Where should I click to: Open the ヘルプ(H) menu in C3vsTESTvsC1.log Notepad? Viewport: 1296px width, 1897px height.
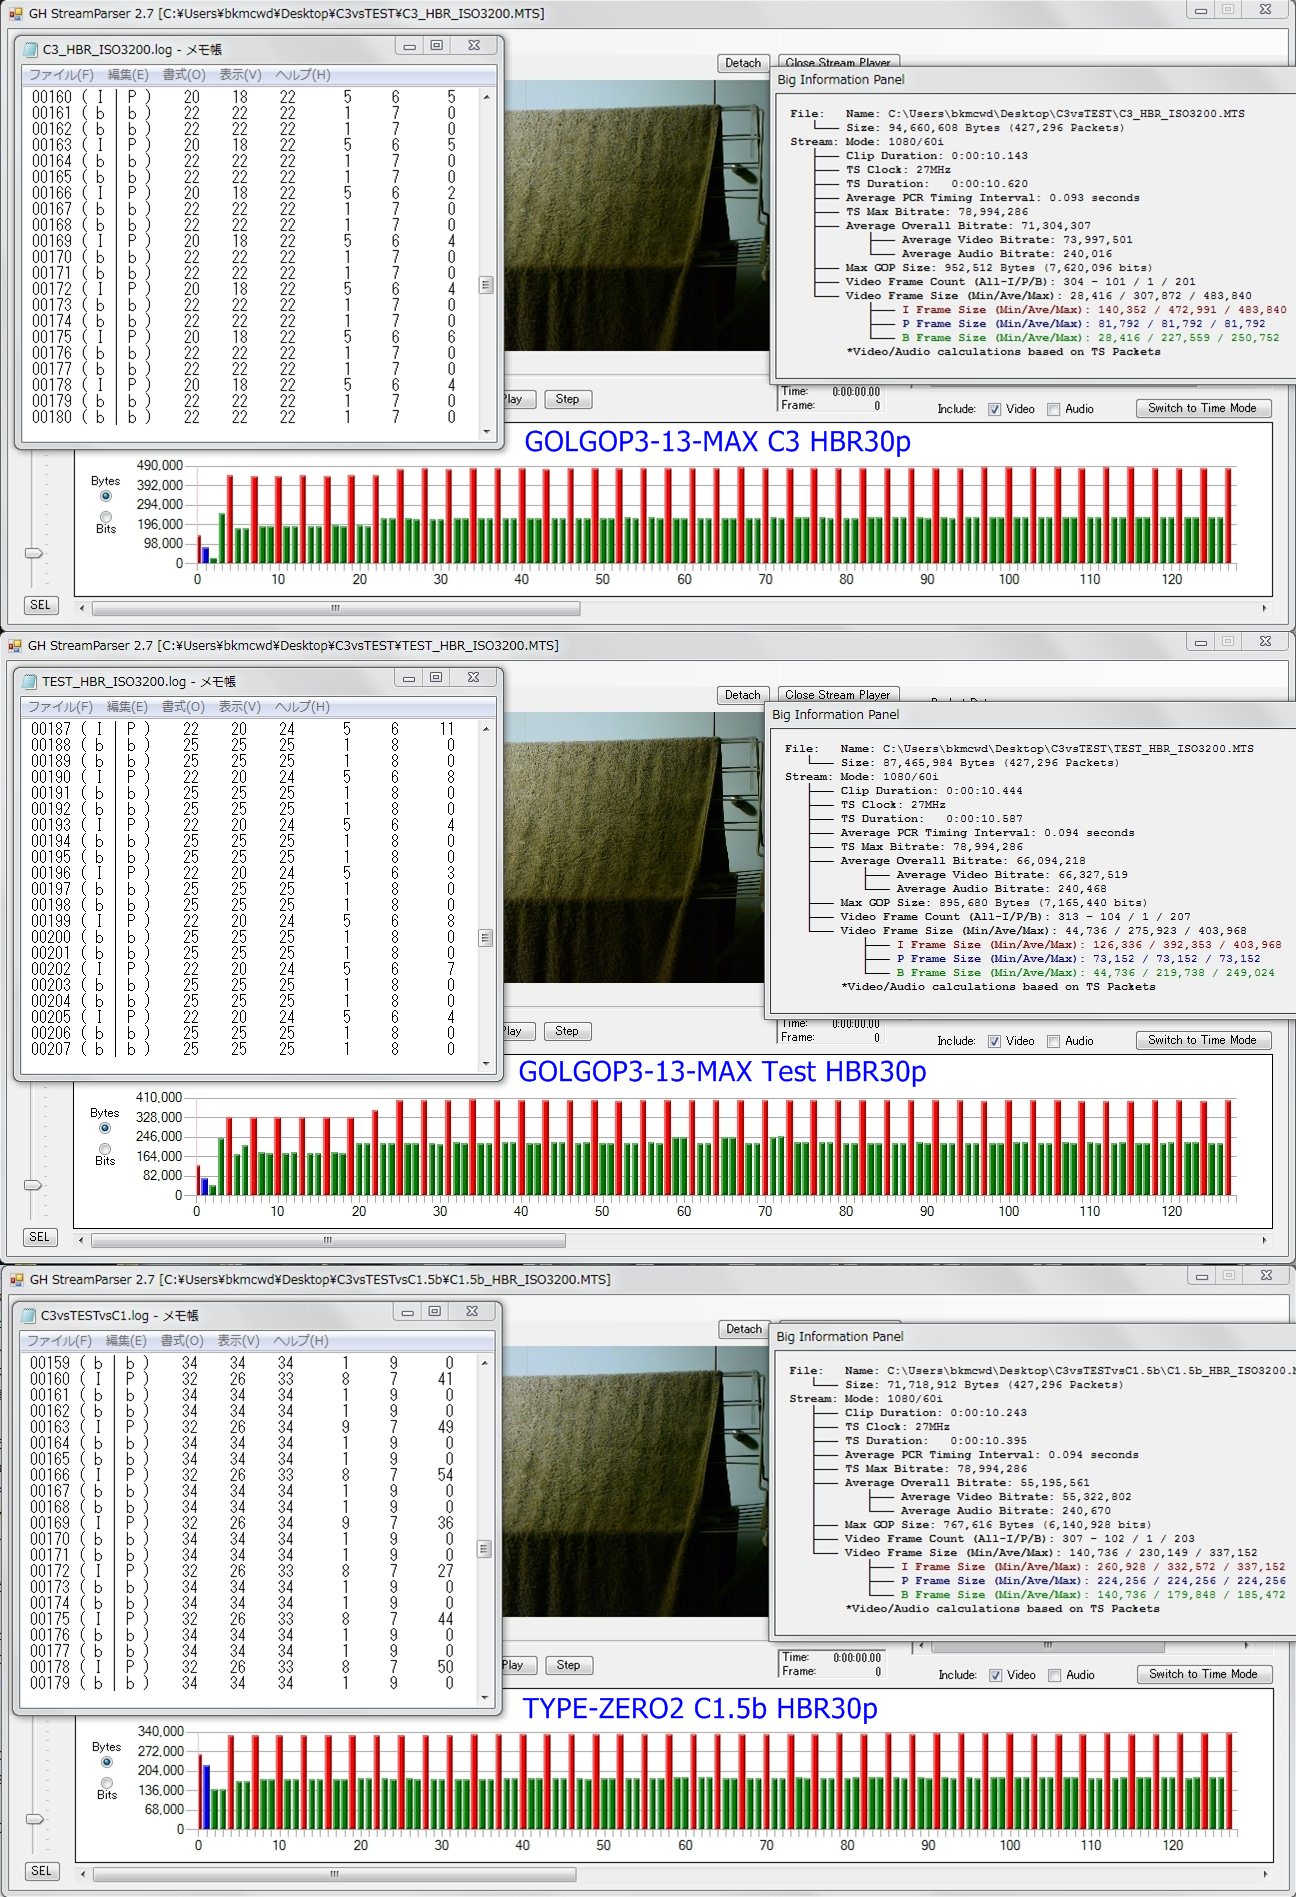tap(301, 1341)
